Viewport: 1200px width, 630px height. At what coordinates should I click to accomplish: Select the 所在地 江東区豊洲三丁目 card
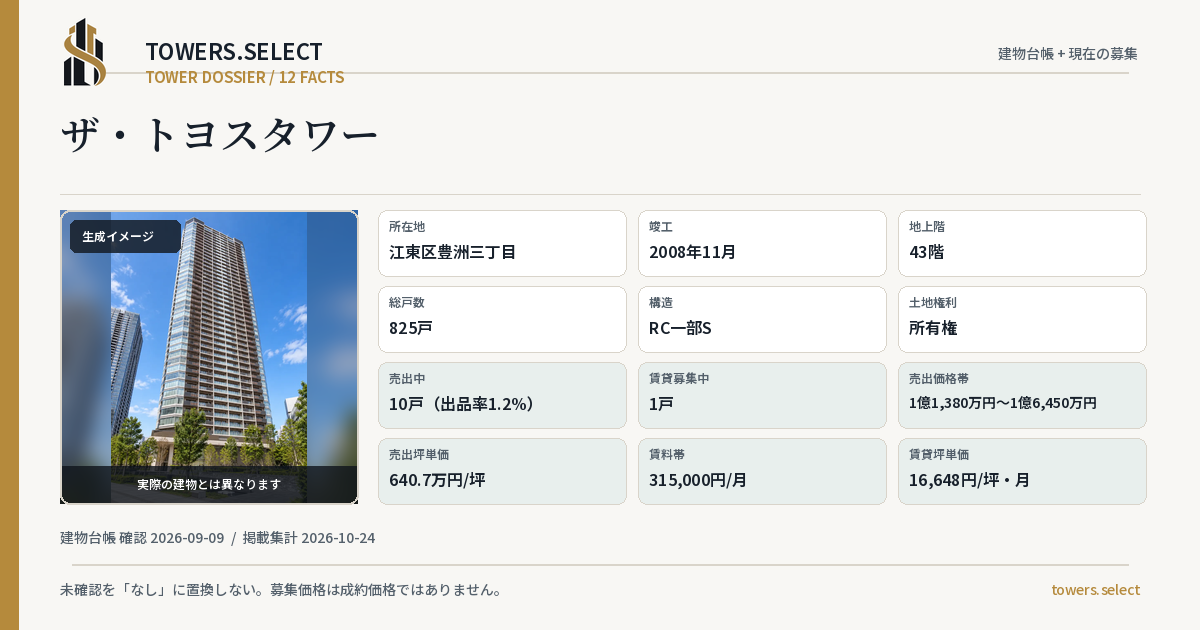tap(502, 243)
